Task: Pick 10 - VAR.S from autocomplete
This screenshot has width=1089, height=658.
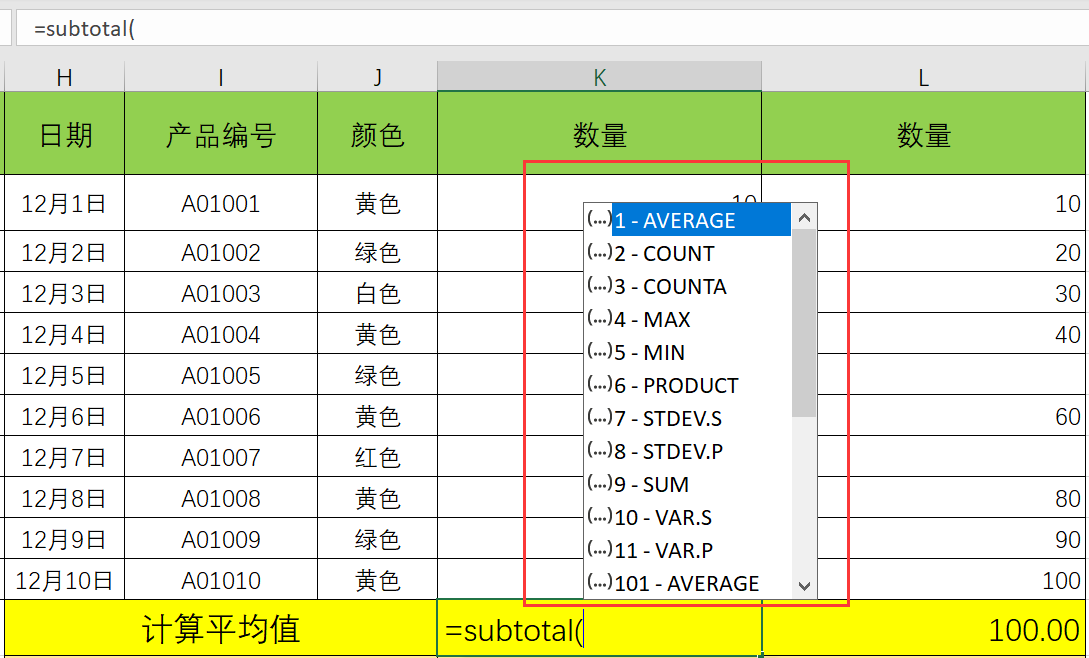Action: [688, 518]
